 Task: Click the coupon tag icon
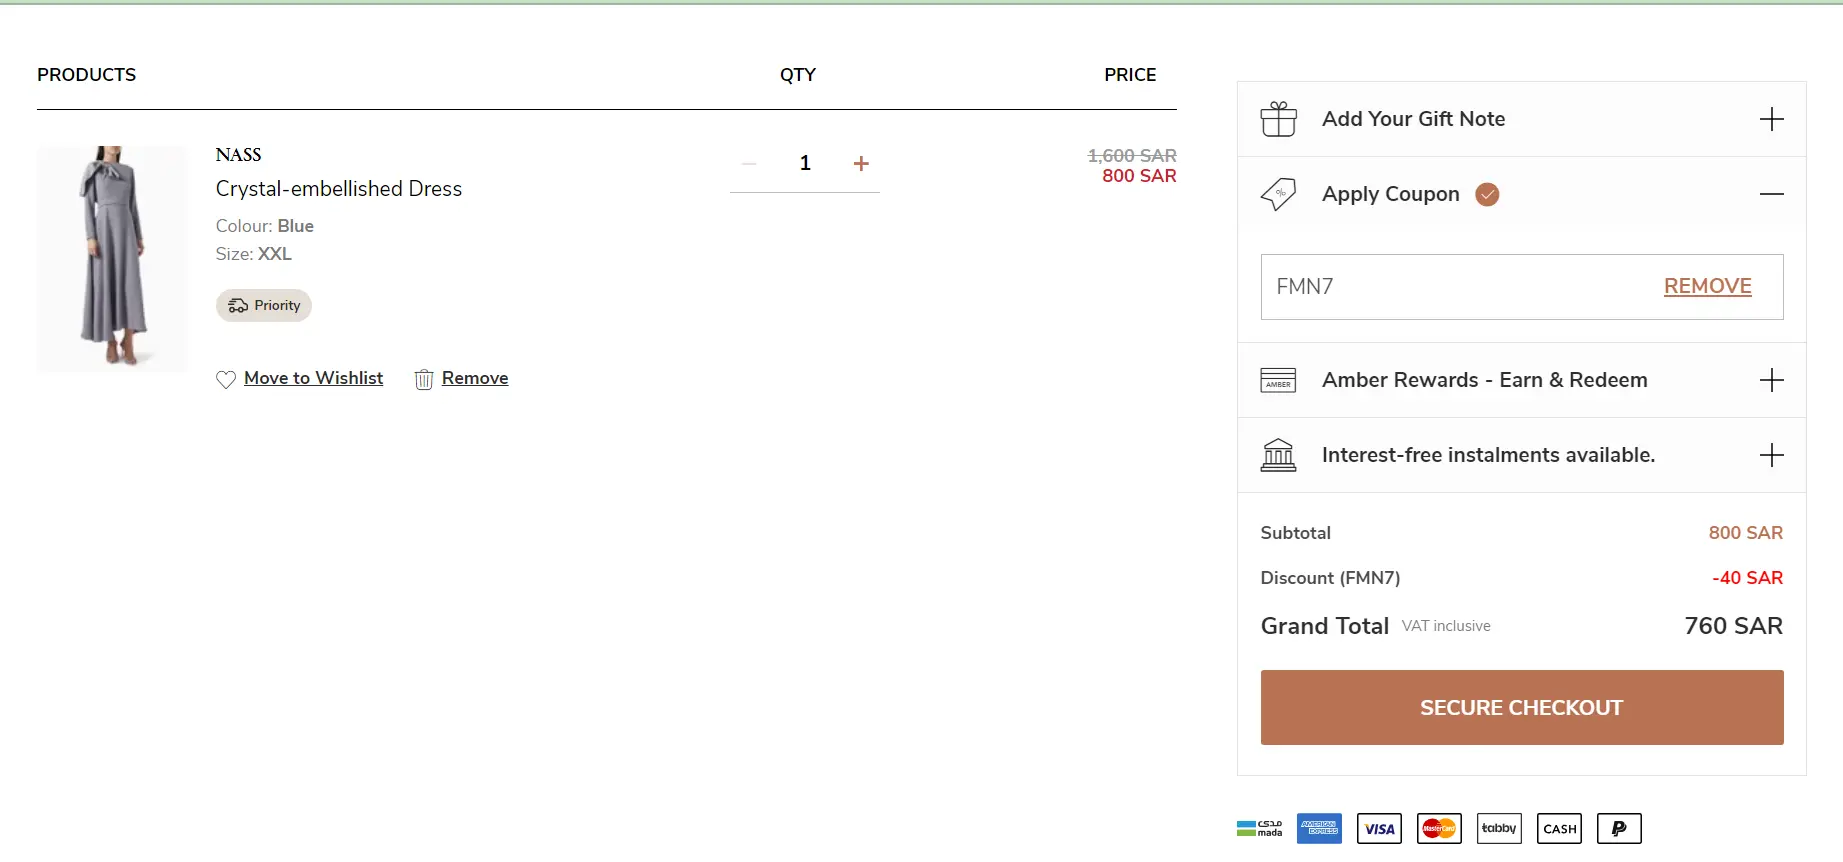(1278, 194)
